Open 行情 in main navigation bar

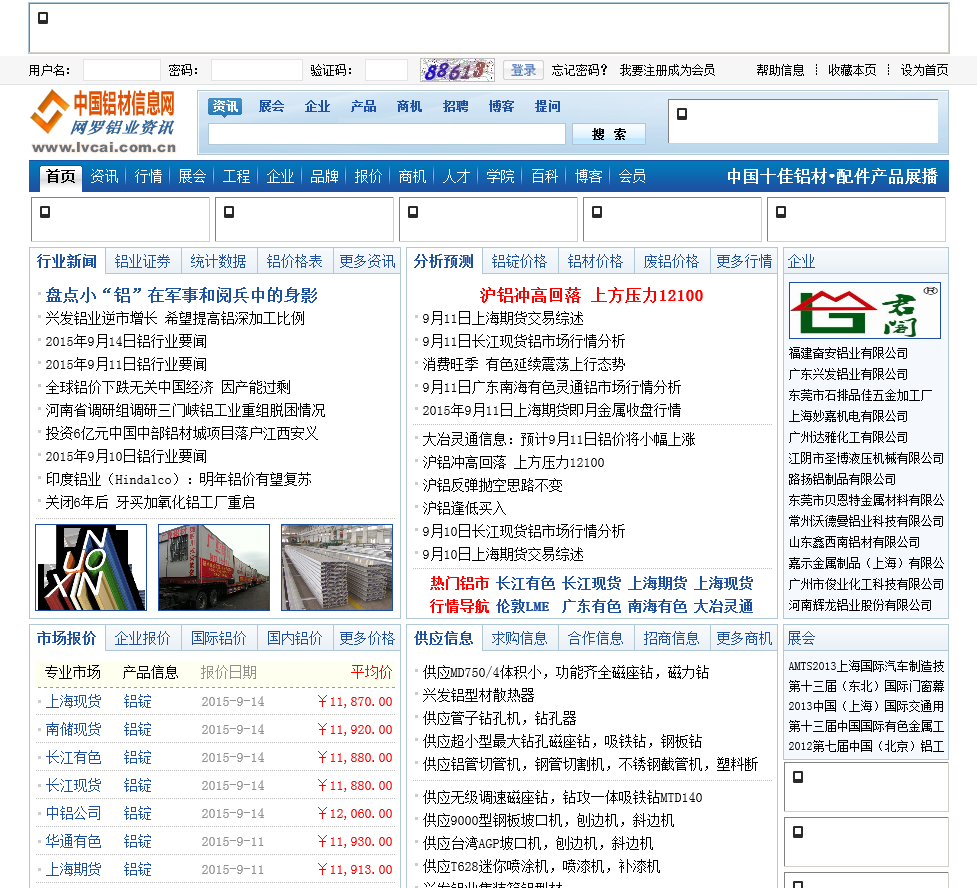(148, 176)
